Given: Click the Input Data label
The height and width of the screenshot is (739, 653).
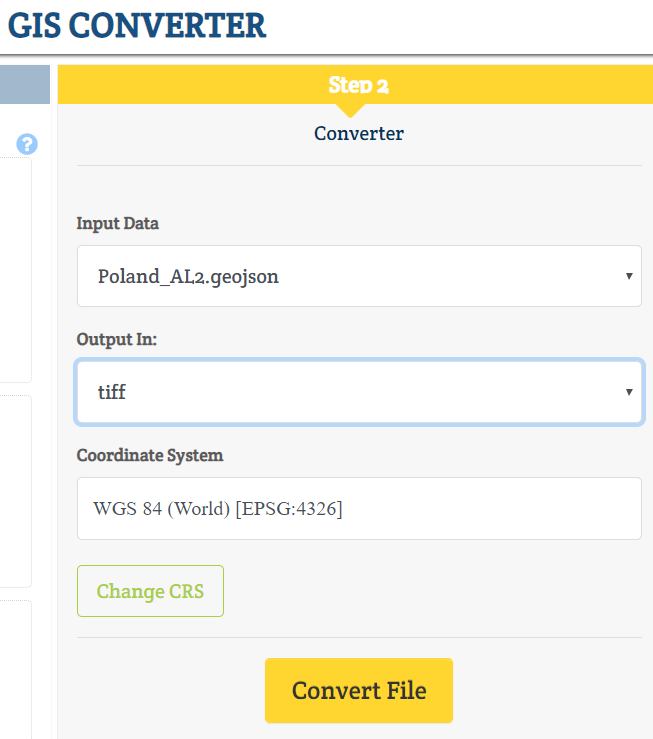Looking at the screenshot, I should tap(117, 223).
